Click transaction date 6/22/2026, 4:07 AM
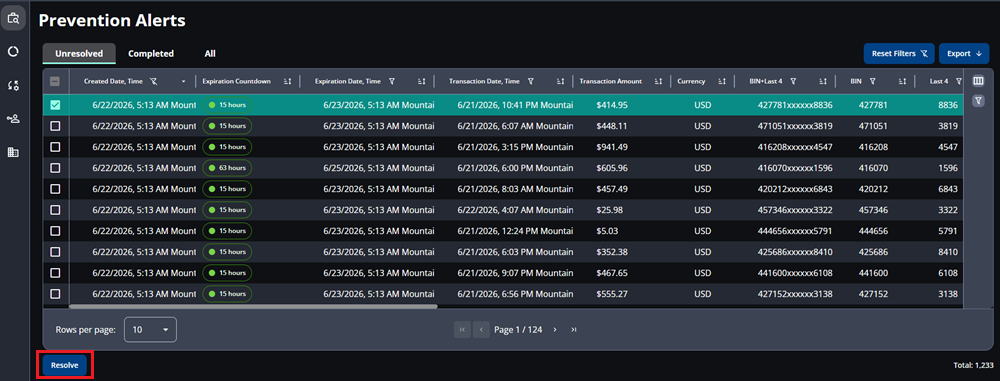 (515, 209)
